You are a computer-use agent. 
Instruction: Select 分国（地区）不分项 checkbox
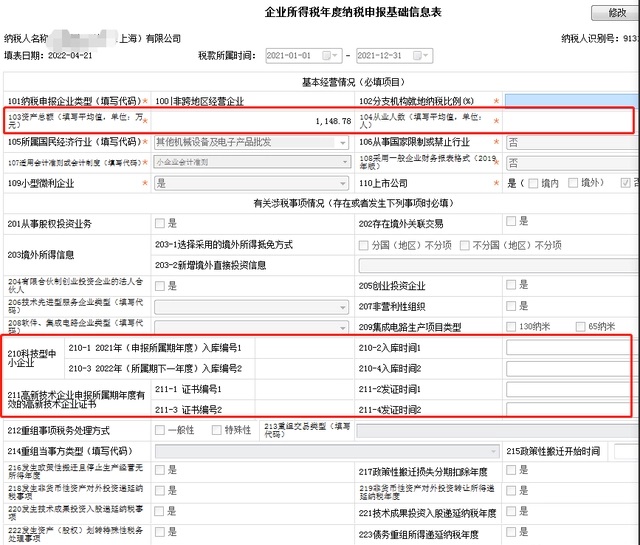pyautogui.click(x=363, y=245)
